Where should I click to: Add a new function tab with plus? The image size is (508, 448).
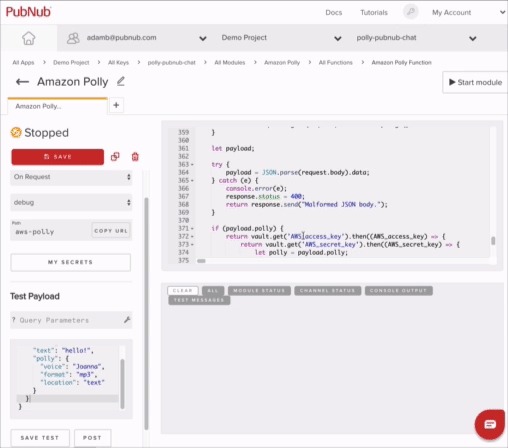[116, 105]
